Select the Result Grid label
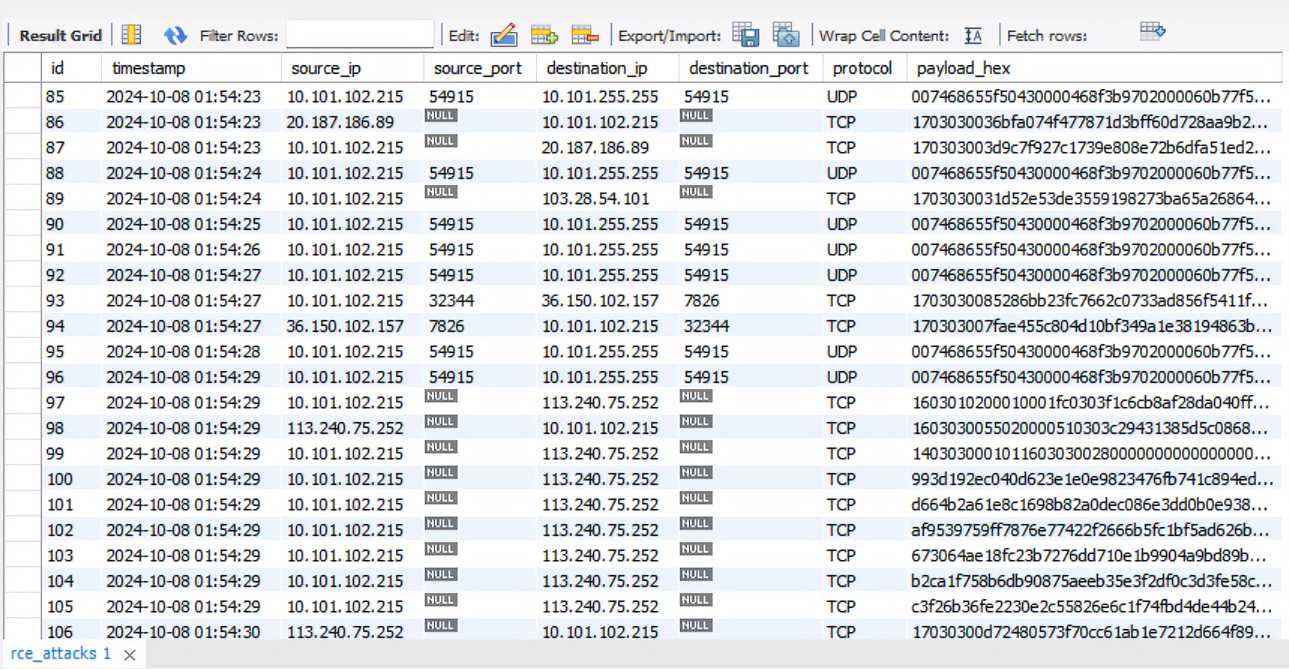Viewport: 1289px width, 669px height. [x=61, y=36]
